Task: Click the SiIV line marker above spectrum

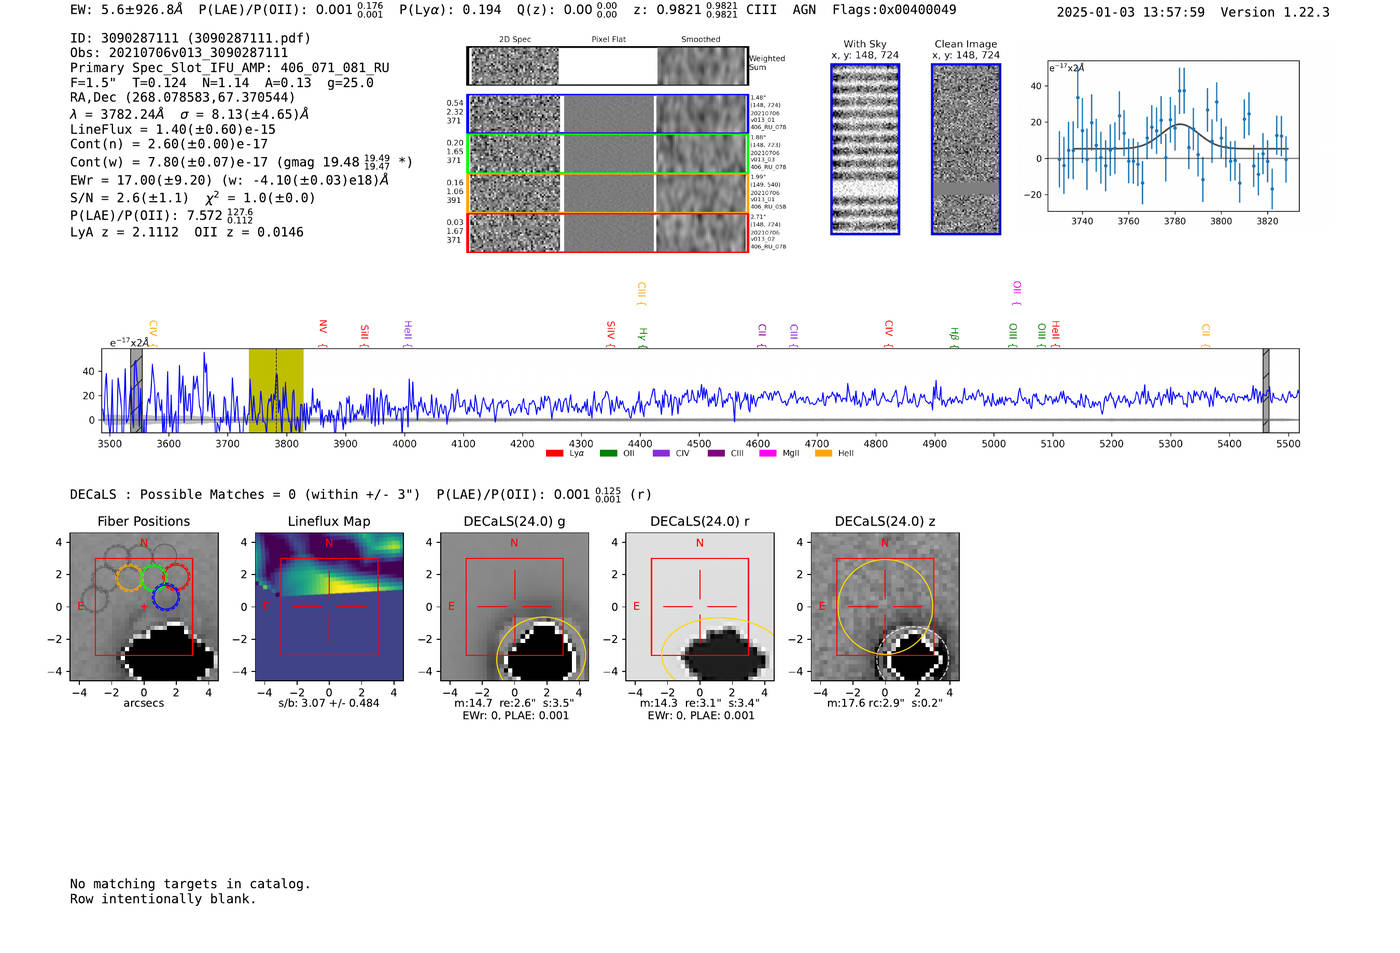Action: pyautogui.click(x=611, y=332)
